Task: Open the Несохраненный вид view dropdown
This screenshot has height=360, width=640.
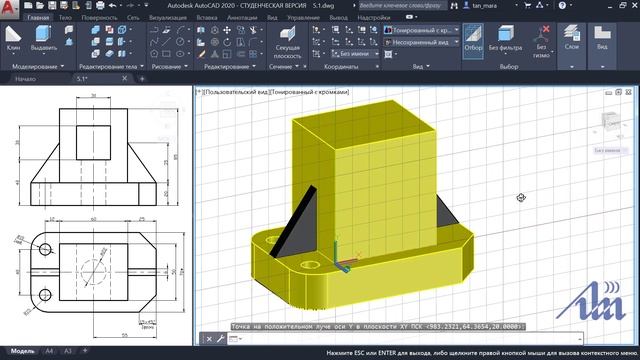Action: 422,42
